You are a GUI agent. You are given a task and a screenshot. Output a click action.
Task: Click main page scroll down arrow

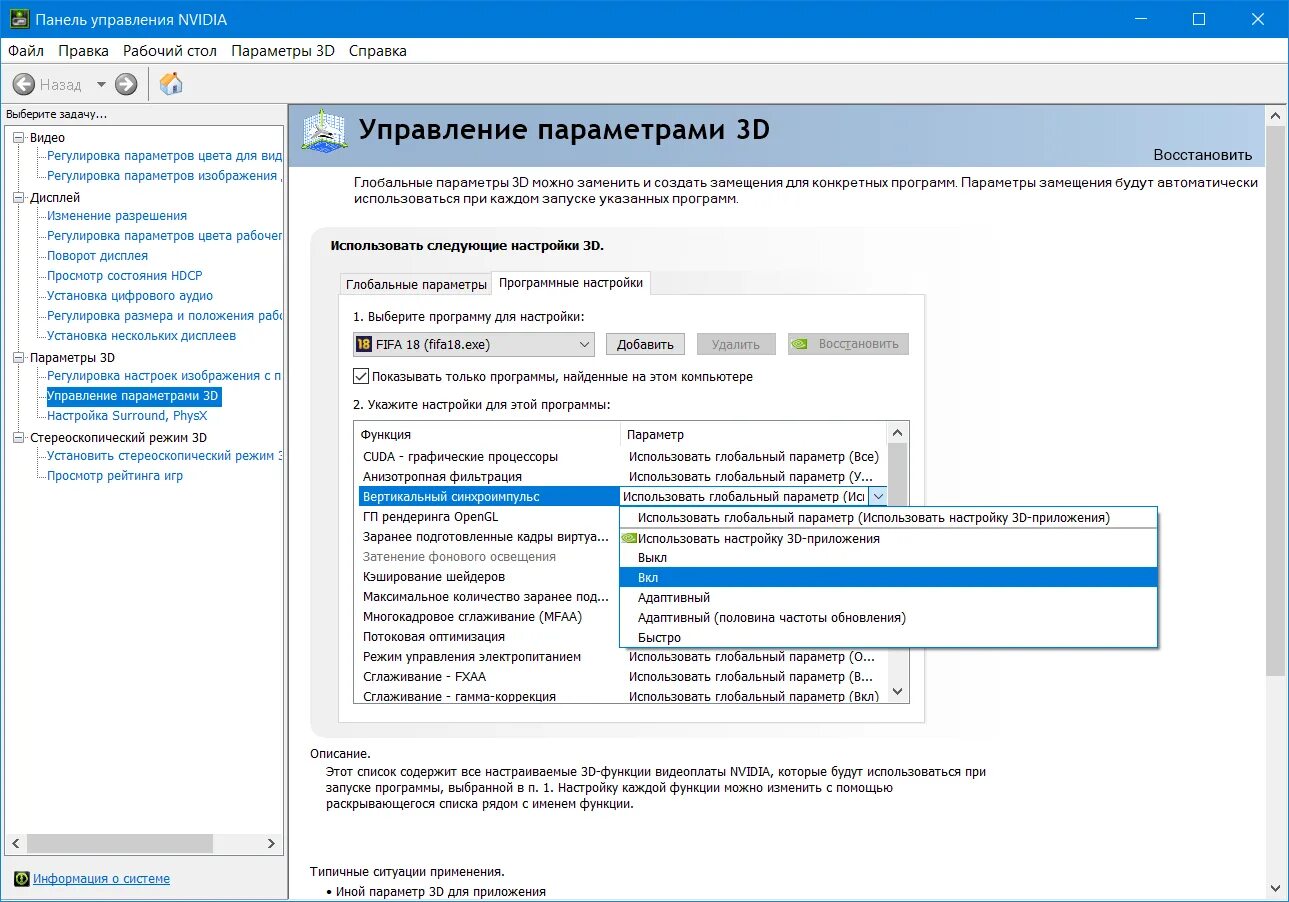(1276, 887)
